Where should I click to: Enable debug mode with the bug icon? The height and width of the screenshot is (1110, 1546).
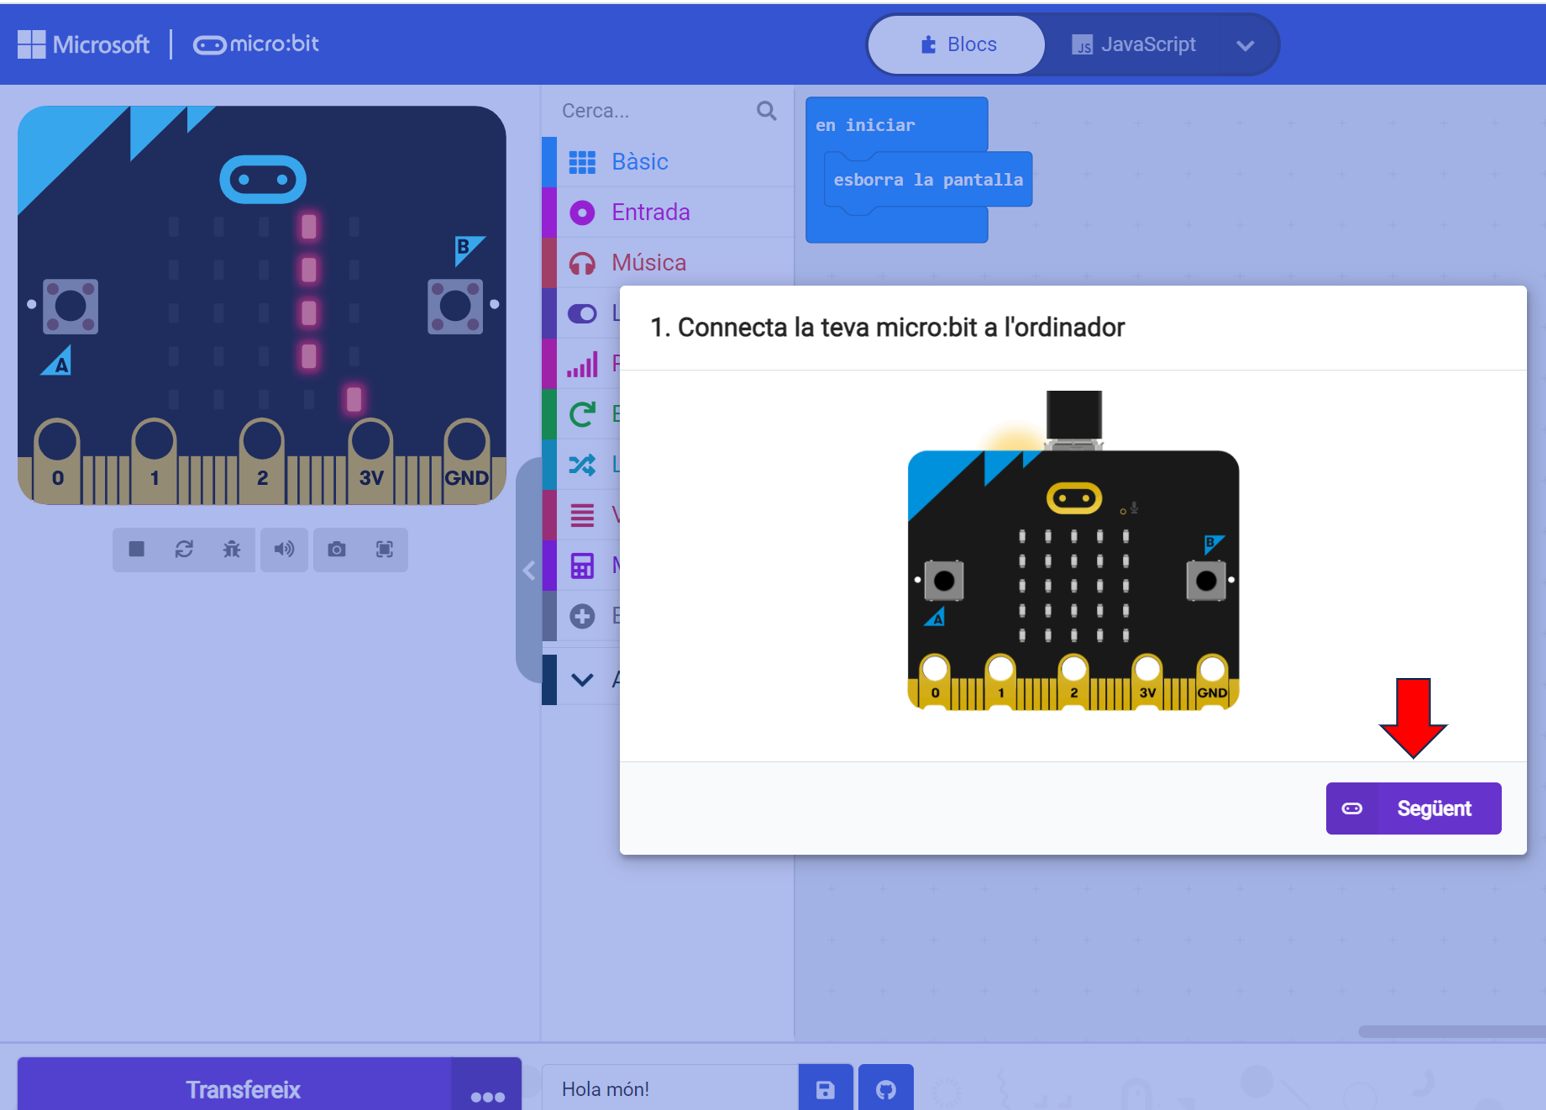click(x=232, y=549)
